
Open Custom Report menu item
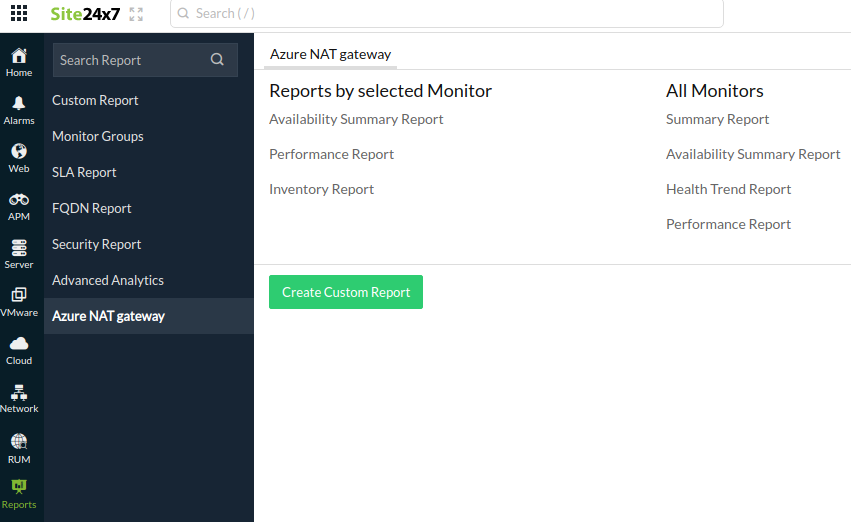95,100
